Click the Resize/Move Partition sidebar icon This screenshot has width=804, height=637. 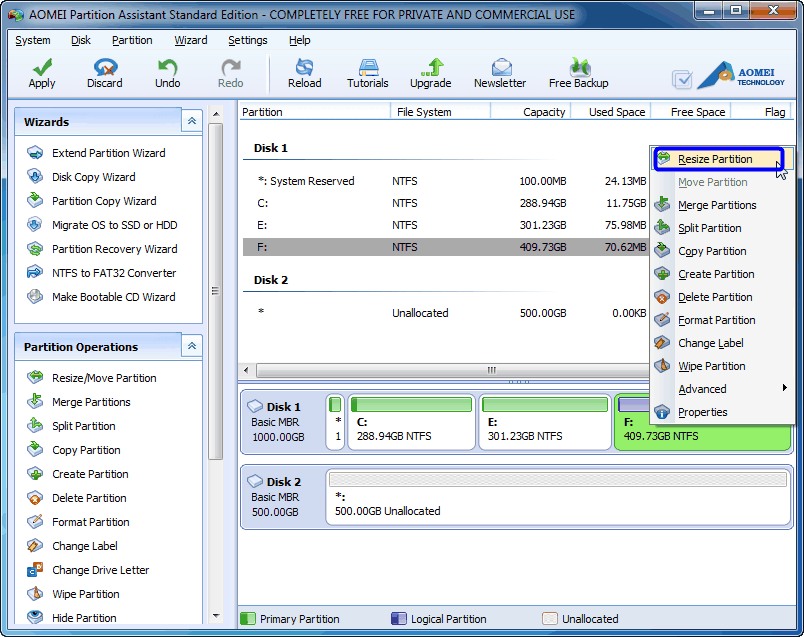point(35,377)
